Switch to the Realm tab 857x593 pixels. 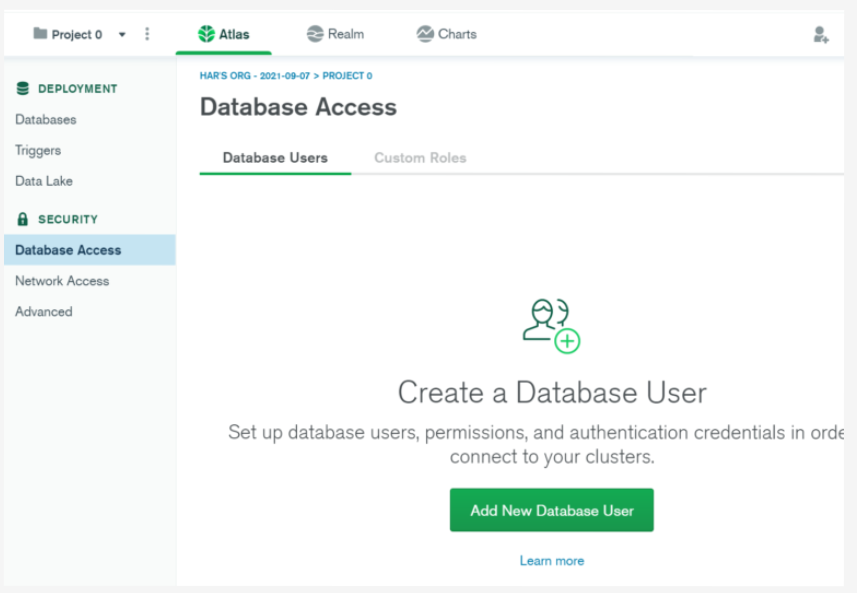(x=335, y=34)
